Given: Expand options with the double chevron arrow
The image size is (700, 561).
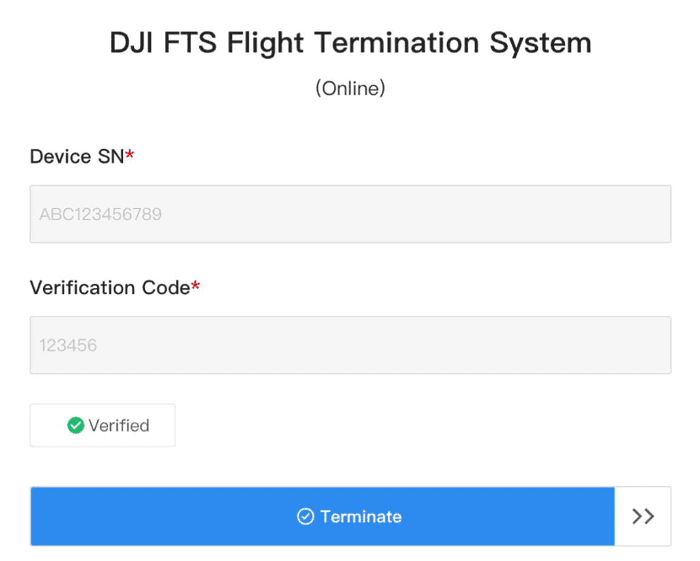Looking at the screenshot, I should [643, 517].
